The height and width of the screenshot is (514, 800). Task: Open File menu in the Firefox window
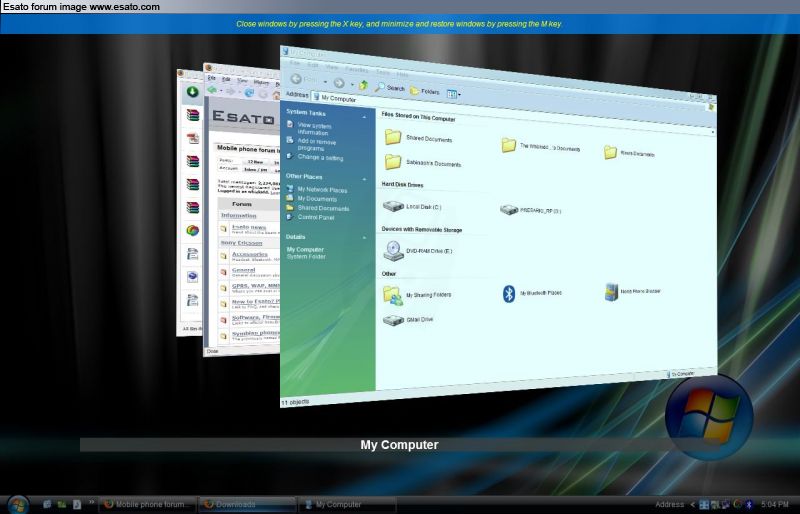pos(211,78)
